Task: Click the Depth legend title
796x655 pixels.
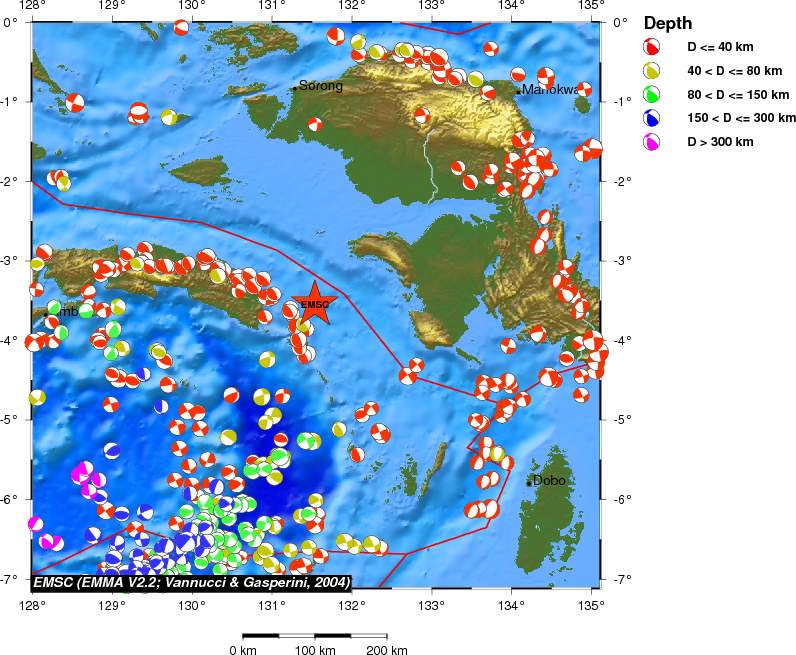Action: click(667, 23)
